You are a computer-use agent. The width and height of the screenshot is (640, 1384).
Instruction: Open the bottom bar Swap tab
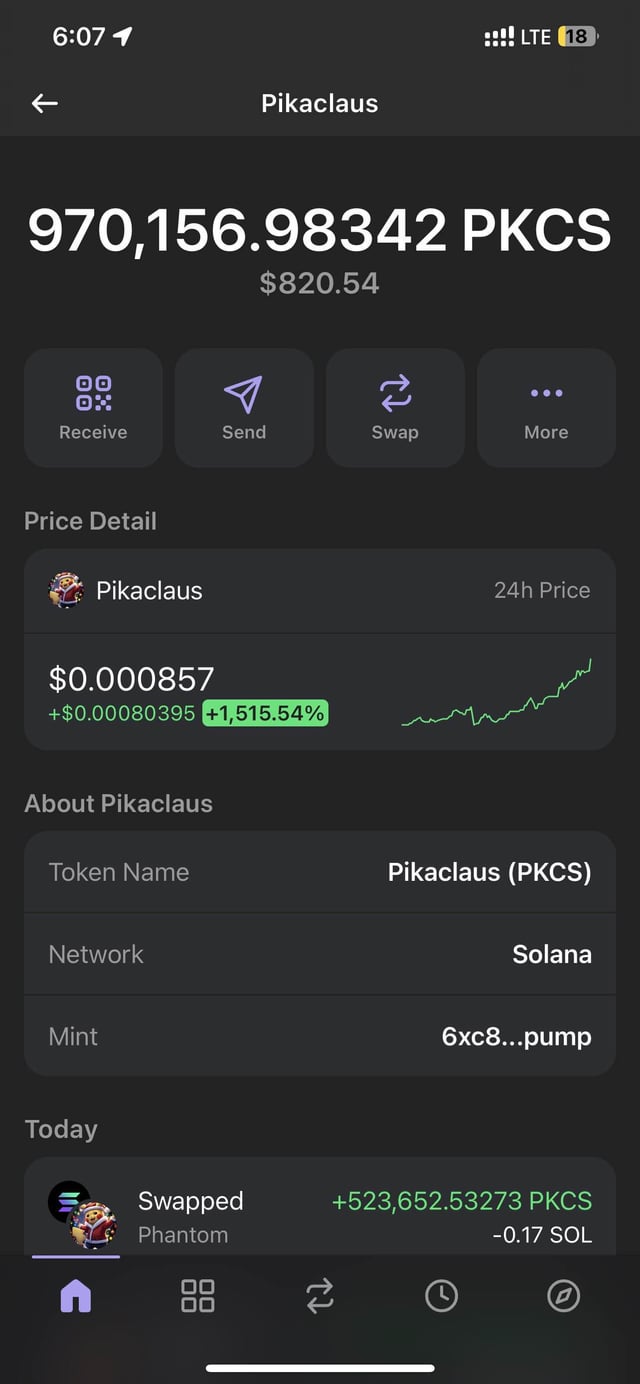tap(320, 1296)
